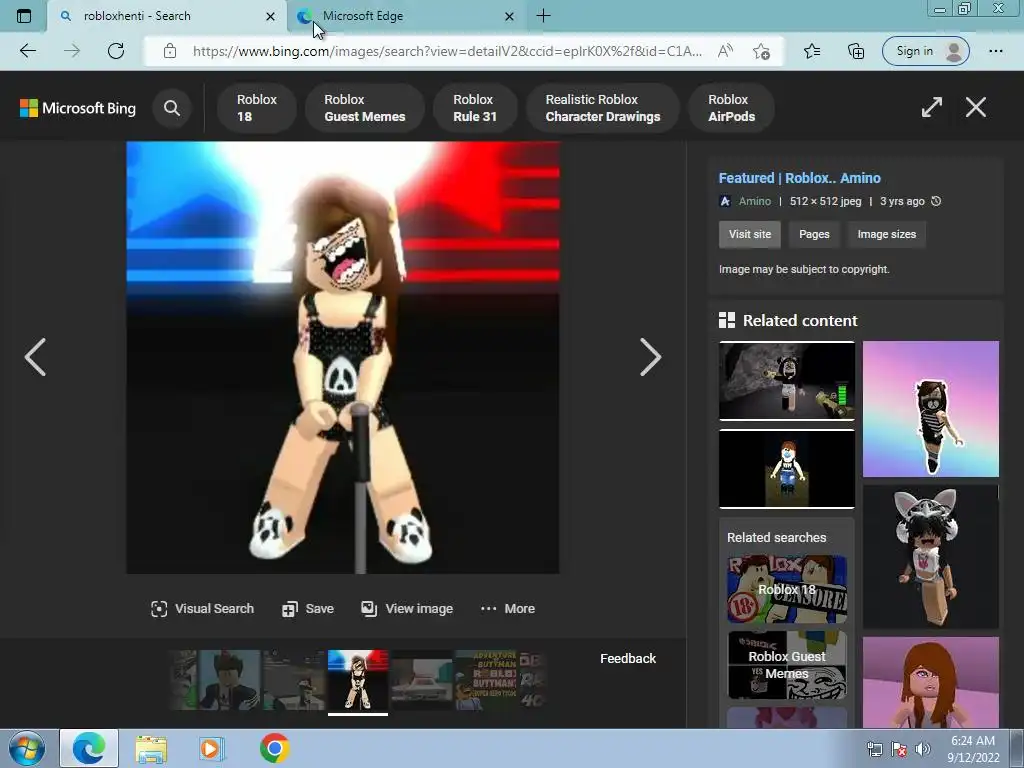Open related image of character in blue overalls

tap(787, 469)
